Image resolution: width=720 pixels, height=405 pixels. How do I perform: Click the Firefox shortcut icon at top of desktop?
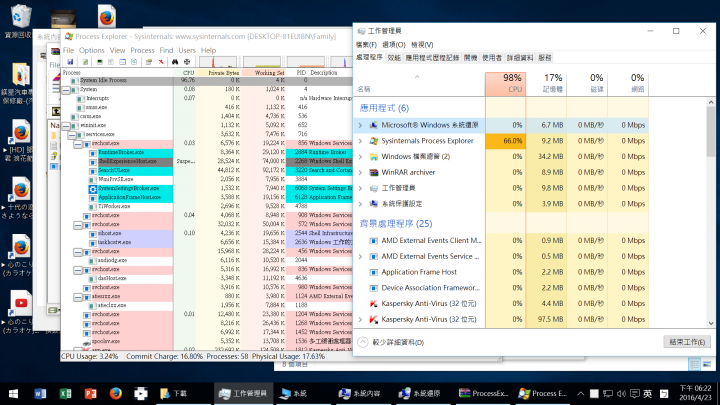pyautogui.click(x=107, y=16)
